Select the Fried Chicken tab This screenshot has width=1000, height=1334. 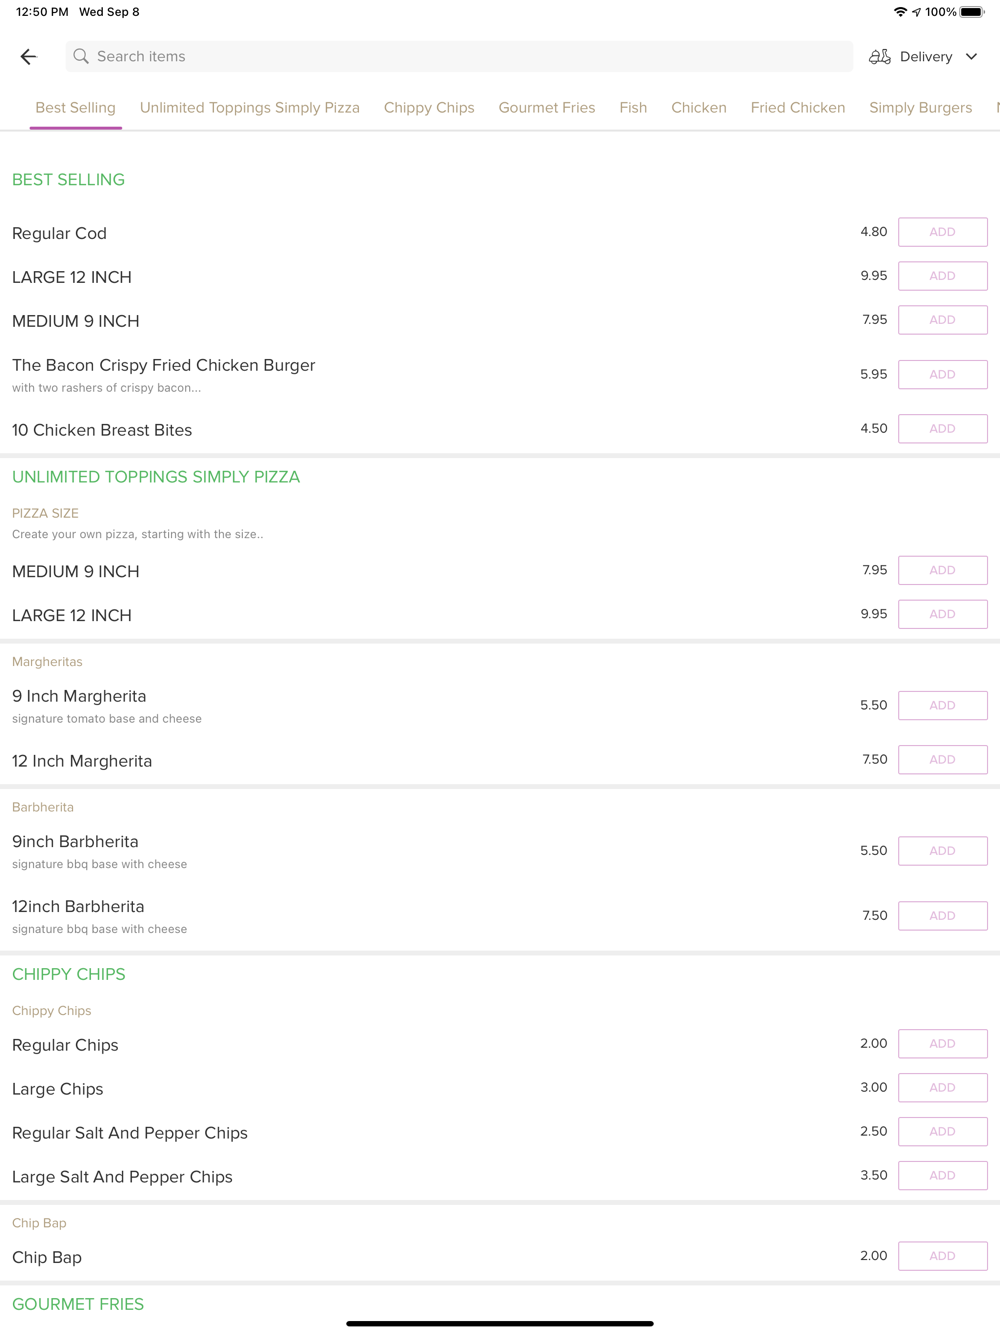798,108
